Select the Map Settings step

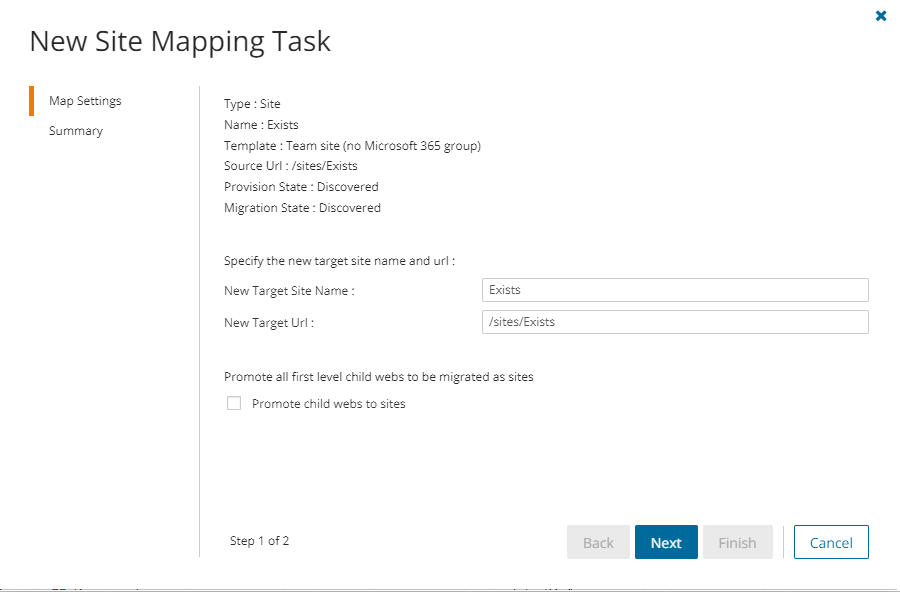tap(85, 101)
